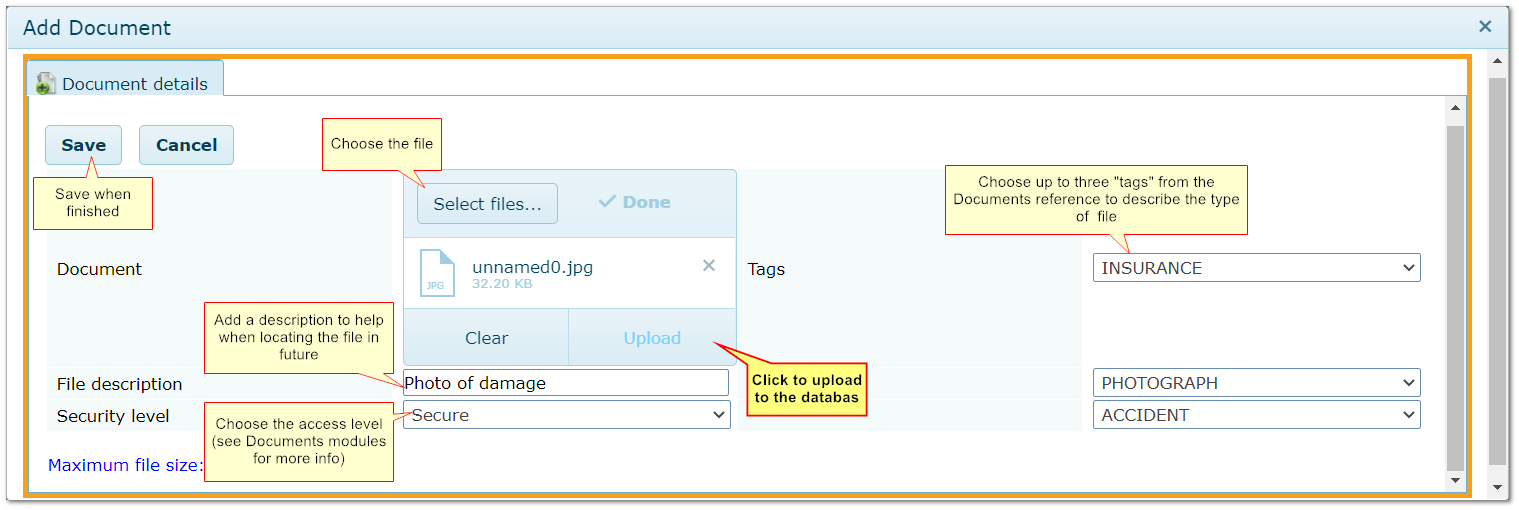Open the Select files... chooser

pos(487,204)
